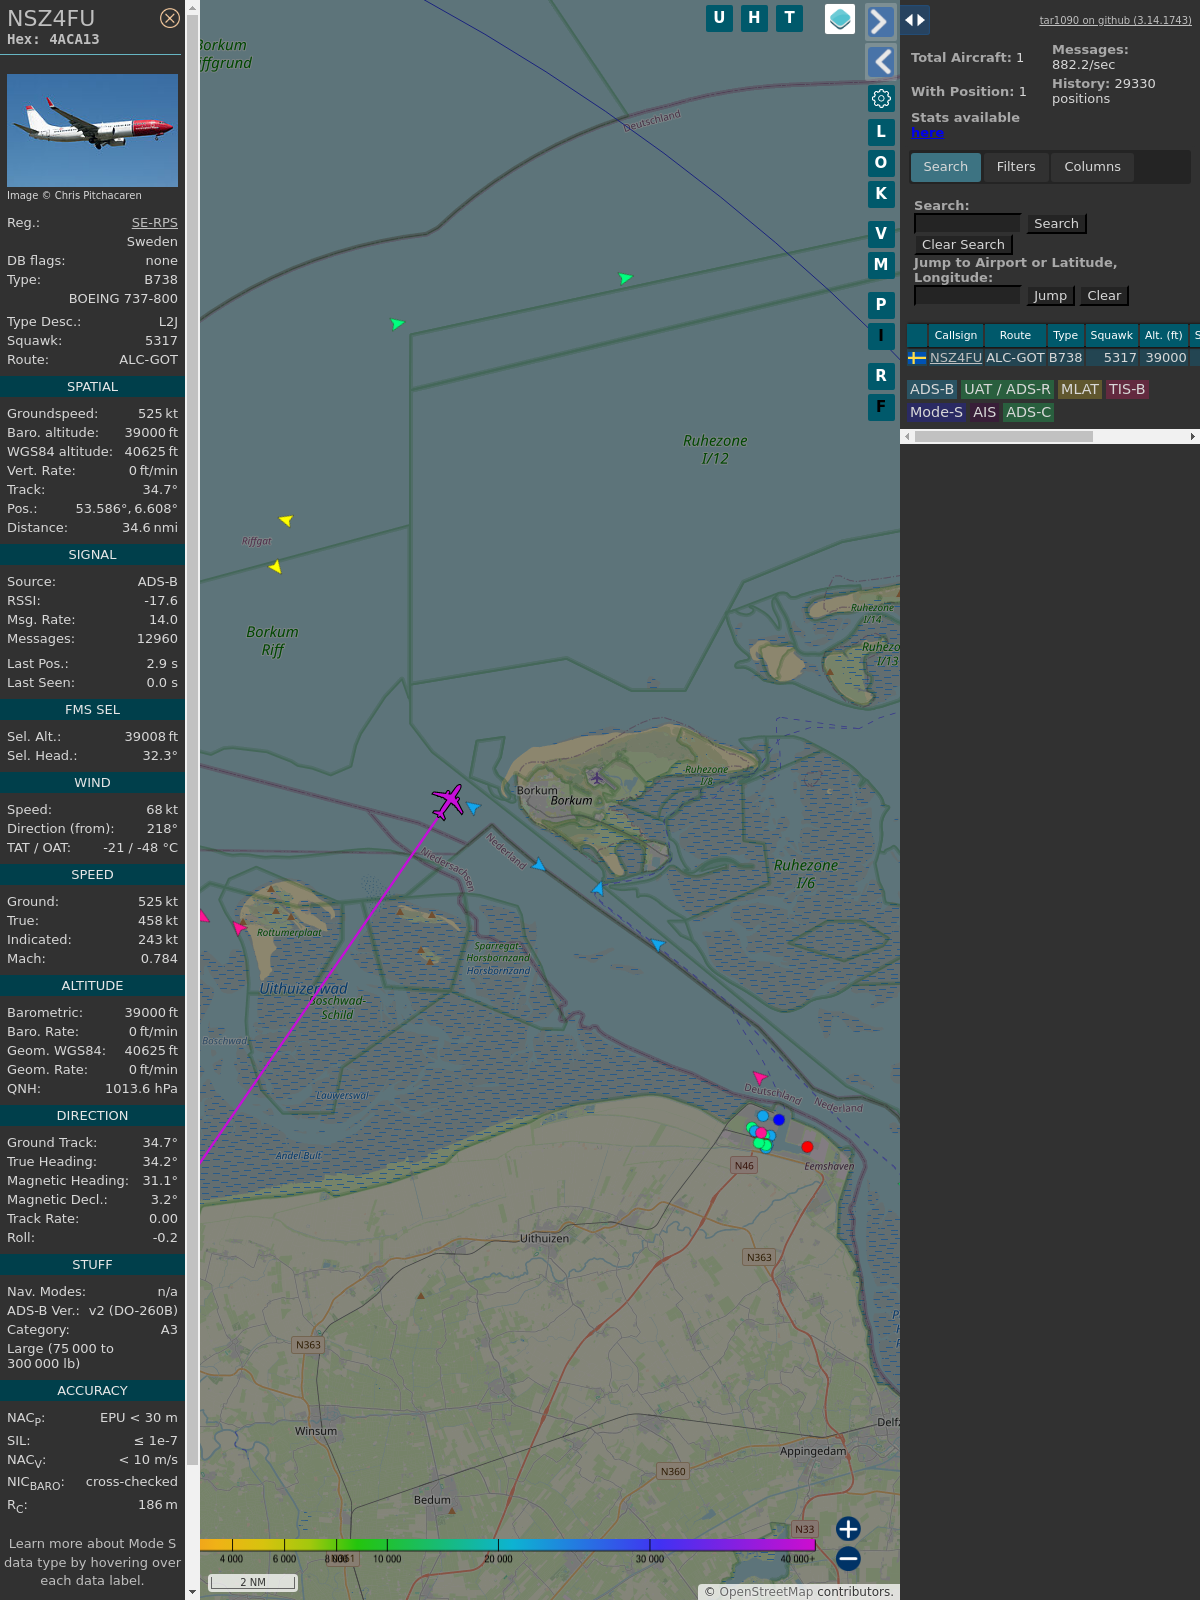Toggle the O button on map

click(x=881, y=163)
